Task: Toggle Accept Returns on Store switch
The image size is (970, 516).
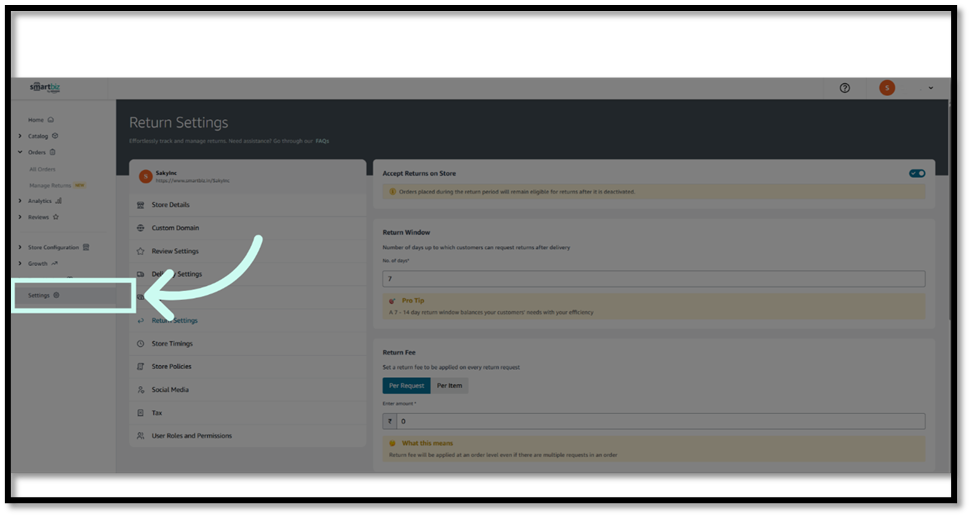Action: pyautogui.click(x=917, y=173)
